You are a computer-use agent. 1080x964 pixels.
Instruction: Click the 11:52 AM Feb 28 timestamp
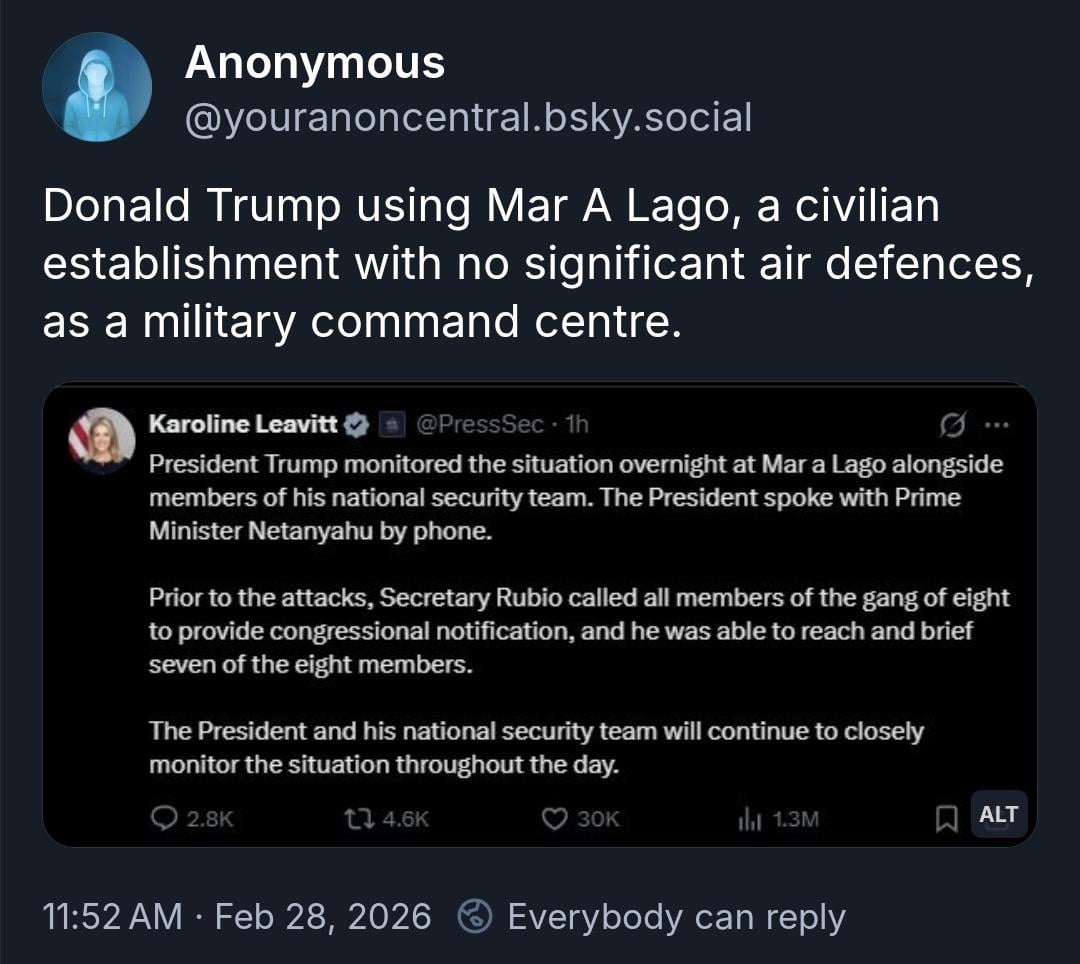237,917
